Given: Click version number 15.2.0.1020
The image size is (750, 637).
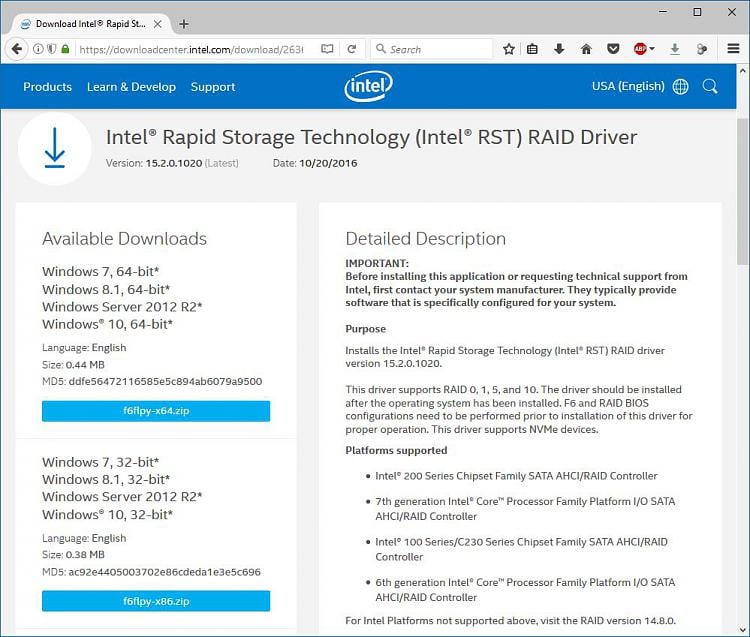Looking at the screenshot, I should click(174, 163).
